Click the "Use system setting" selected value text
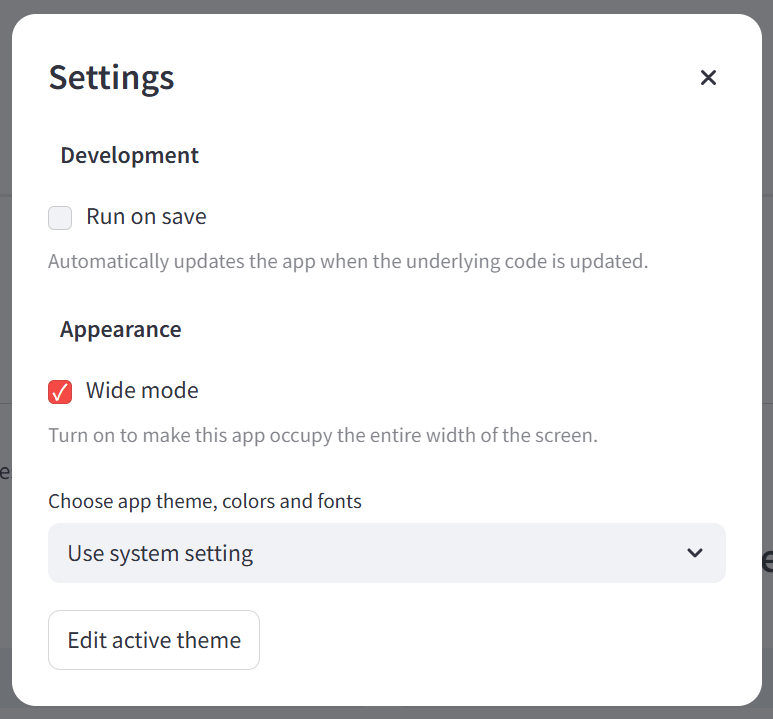Viewport: 773px width, 719px height. (x=160, y=553)
